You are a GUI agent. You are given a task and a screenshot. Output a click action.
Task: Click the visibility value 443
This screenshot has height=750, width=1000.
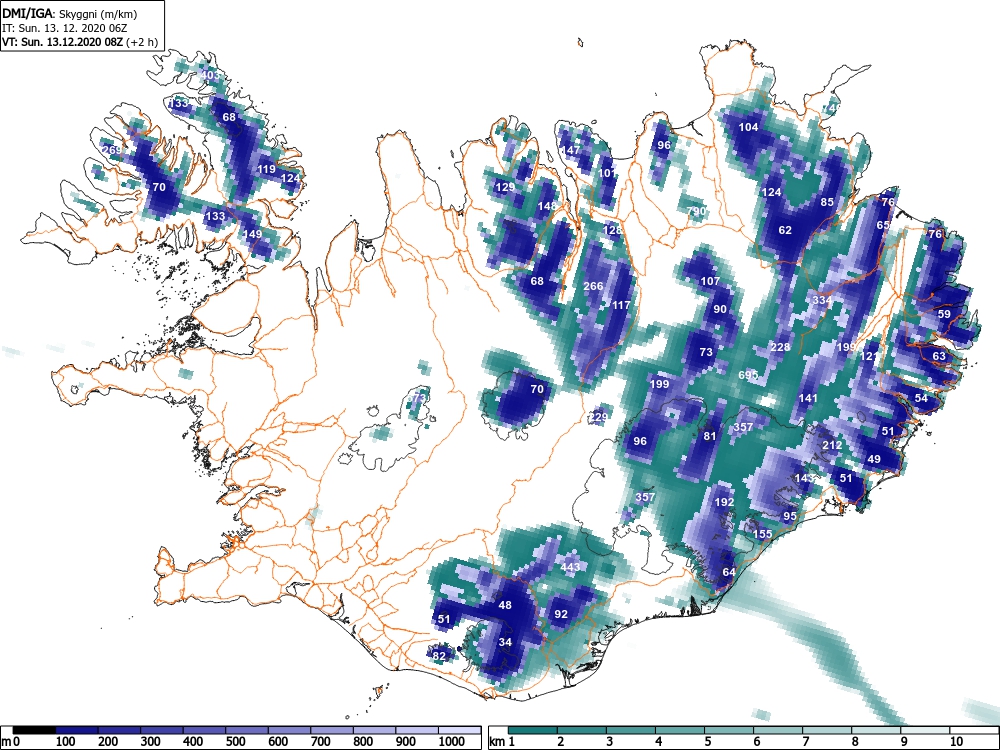[570, 567]
